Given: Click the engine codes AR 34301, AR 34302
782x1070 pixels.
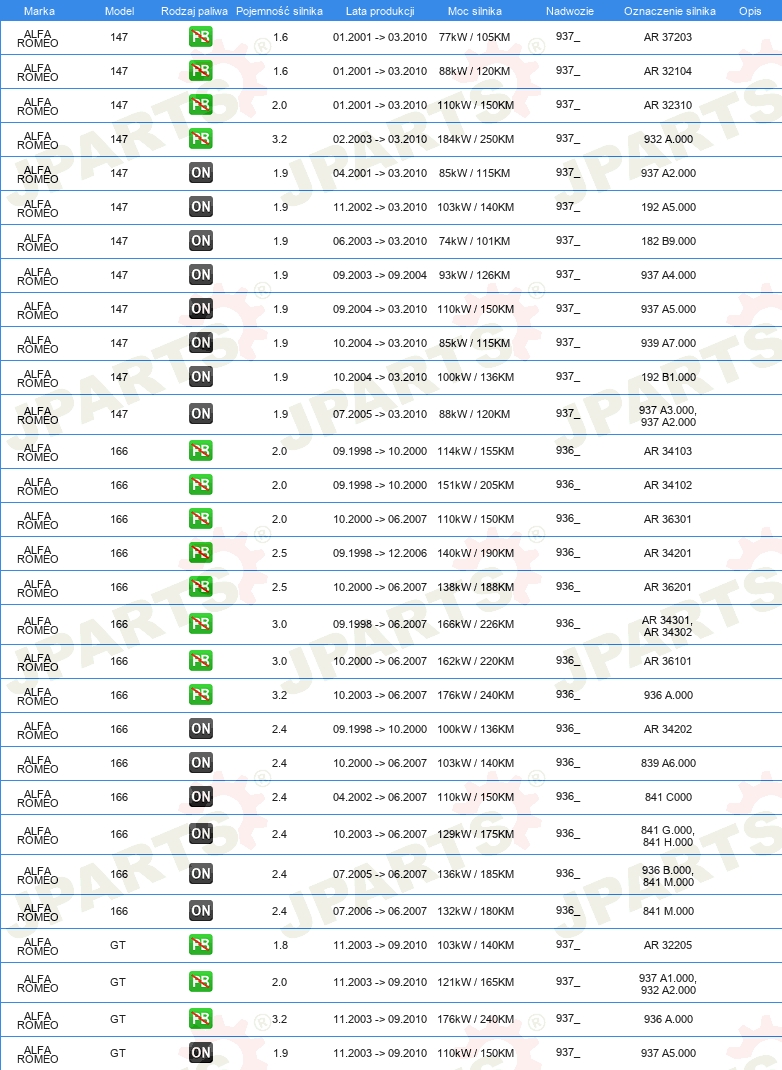Looking at the screenshot, I should tap(668, 626).
